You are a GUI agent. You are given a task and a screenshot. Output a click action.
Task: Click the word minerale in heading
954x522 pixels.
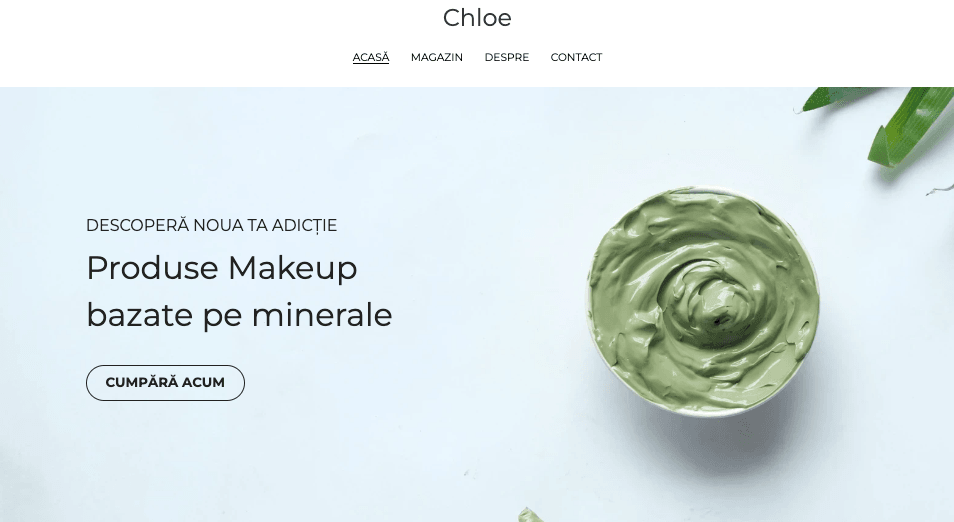point(322,315)
